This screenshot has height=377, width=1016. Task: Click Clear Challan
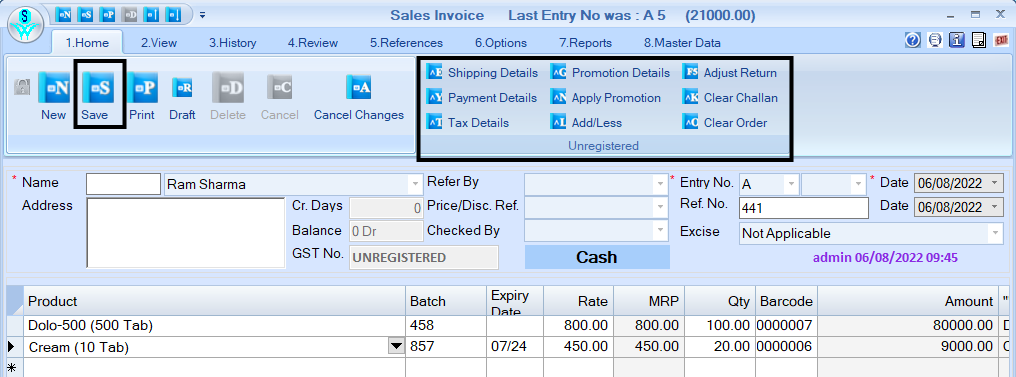pyautogui.click(x=730, y=98)
